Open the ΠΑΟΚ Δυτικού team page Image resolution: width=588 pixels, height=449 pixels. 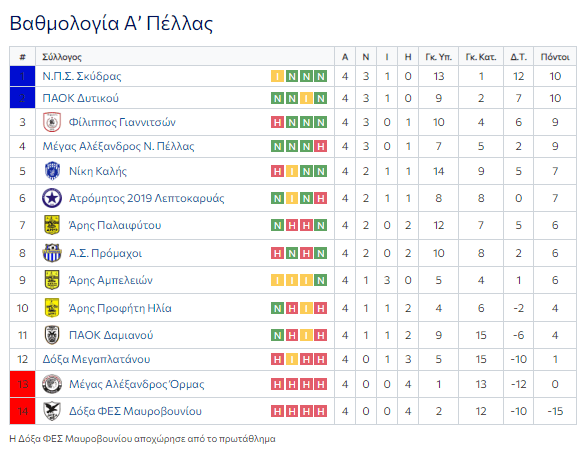[x=81, y=98]
